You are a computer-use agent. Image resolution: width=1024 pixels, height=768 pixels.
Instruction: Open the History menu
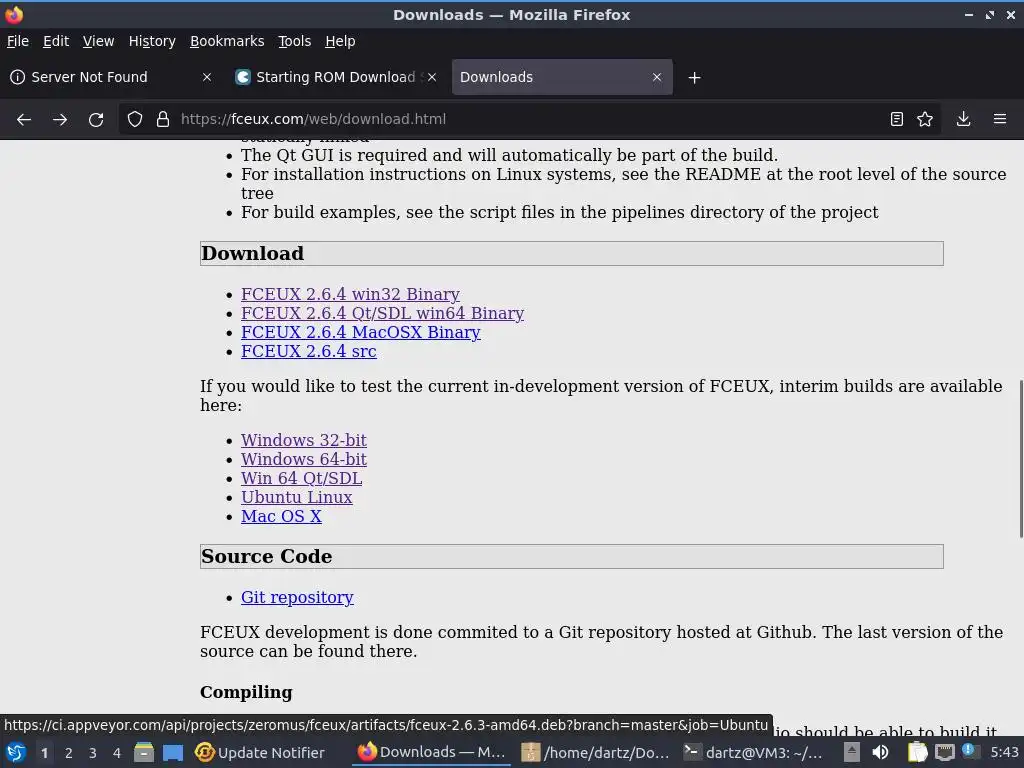(x=152, y=41)
